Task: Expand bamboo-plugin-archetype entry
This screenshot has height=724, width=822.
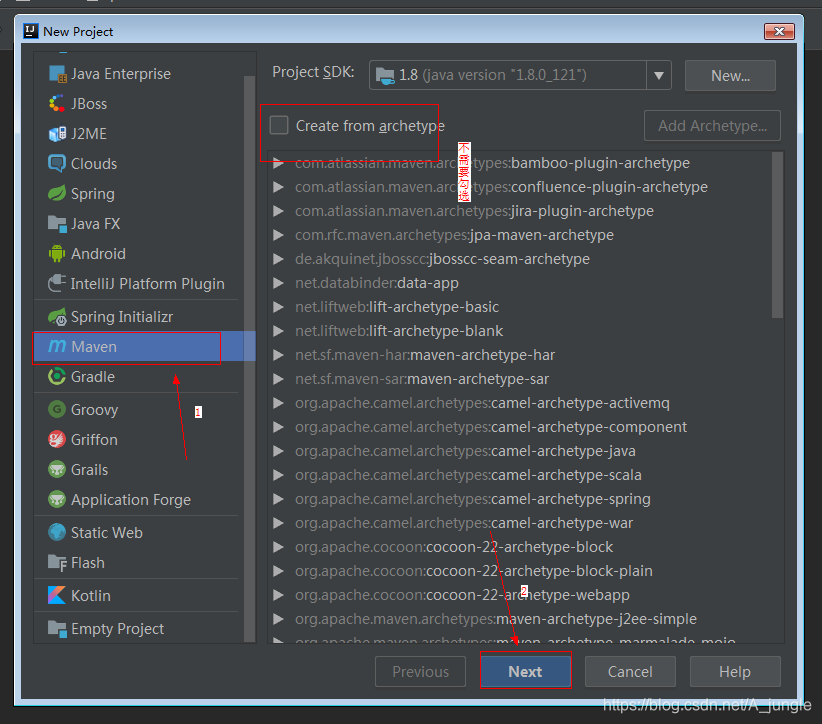Action: (278, 163)
